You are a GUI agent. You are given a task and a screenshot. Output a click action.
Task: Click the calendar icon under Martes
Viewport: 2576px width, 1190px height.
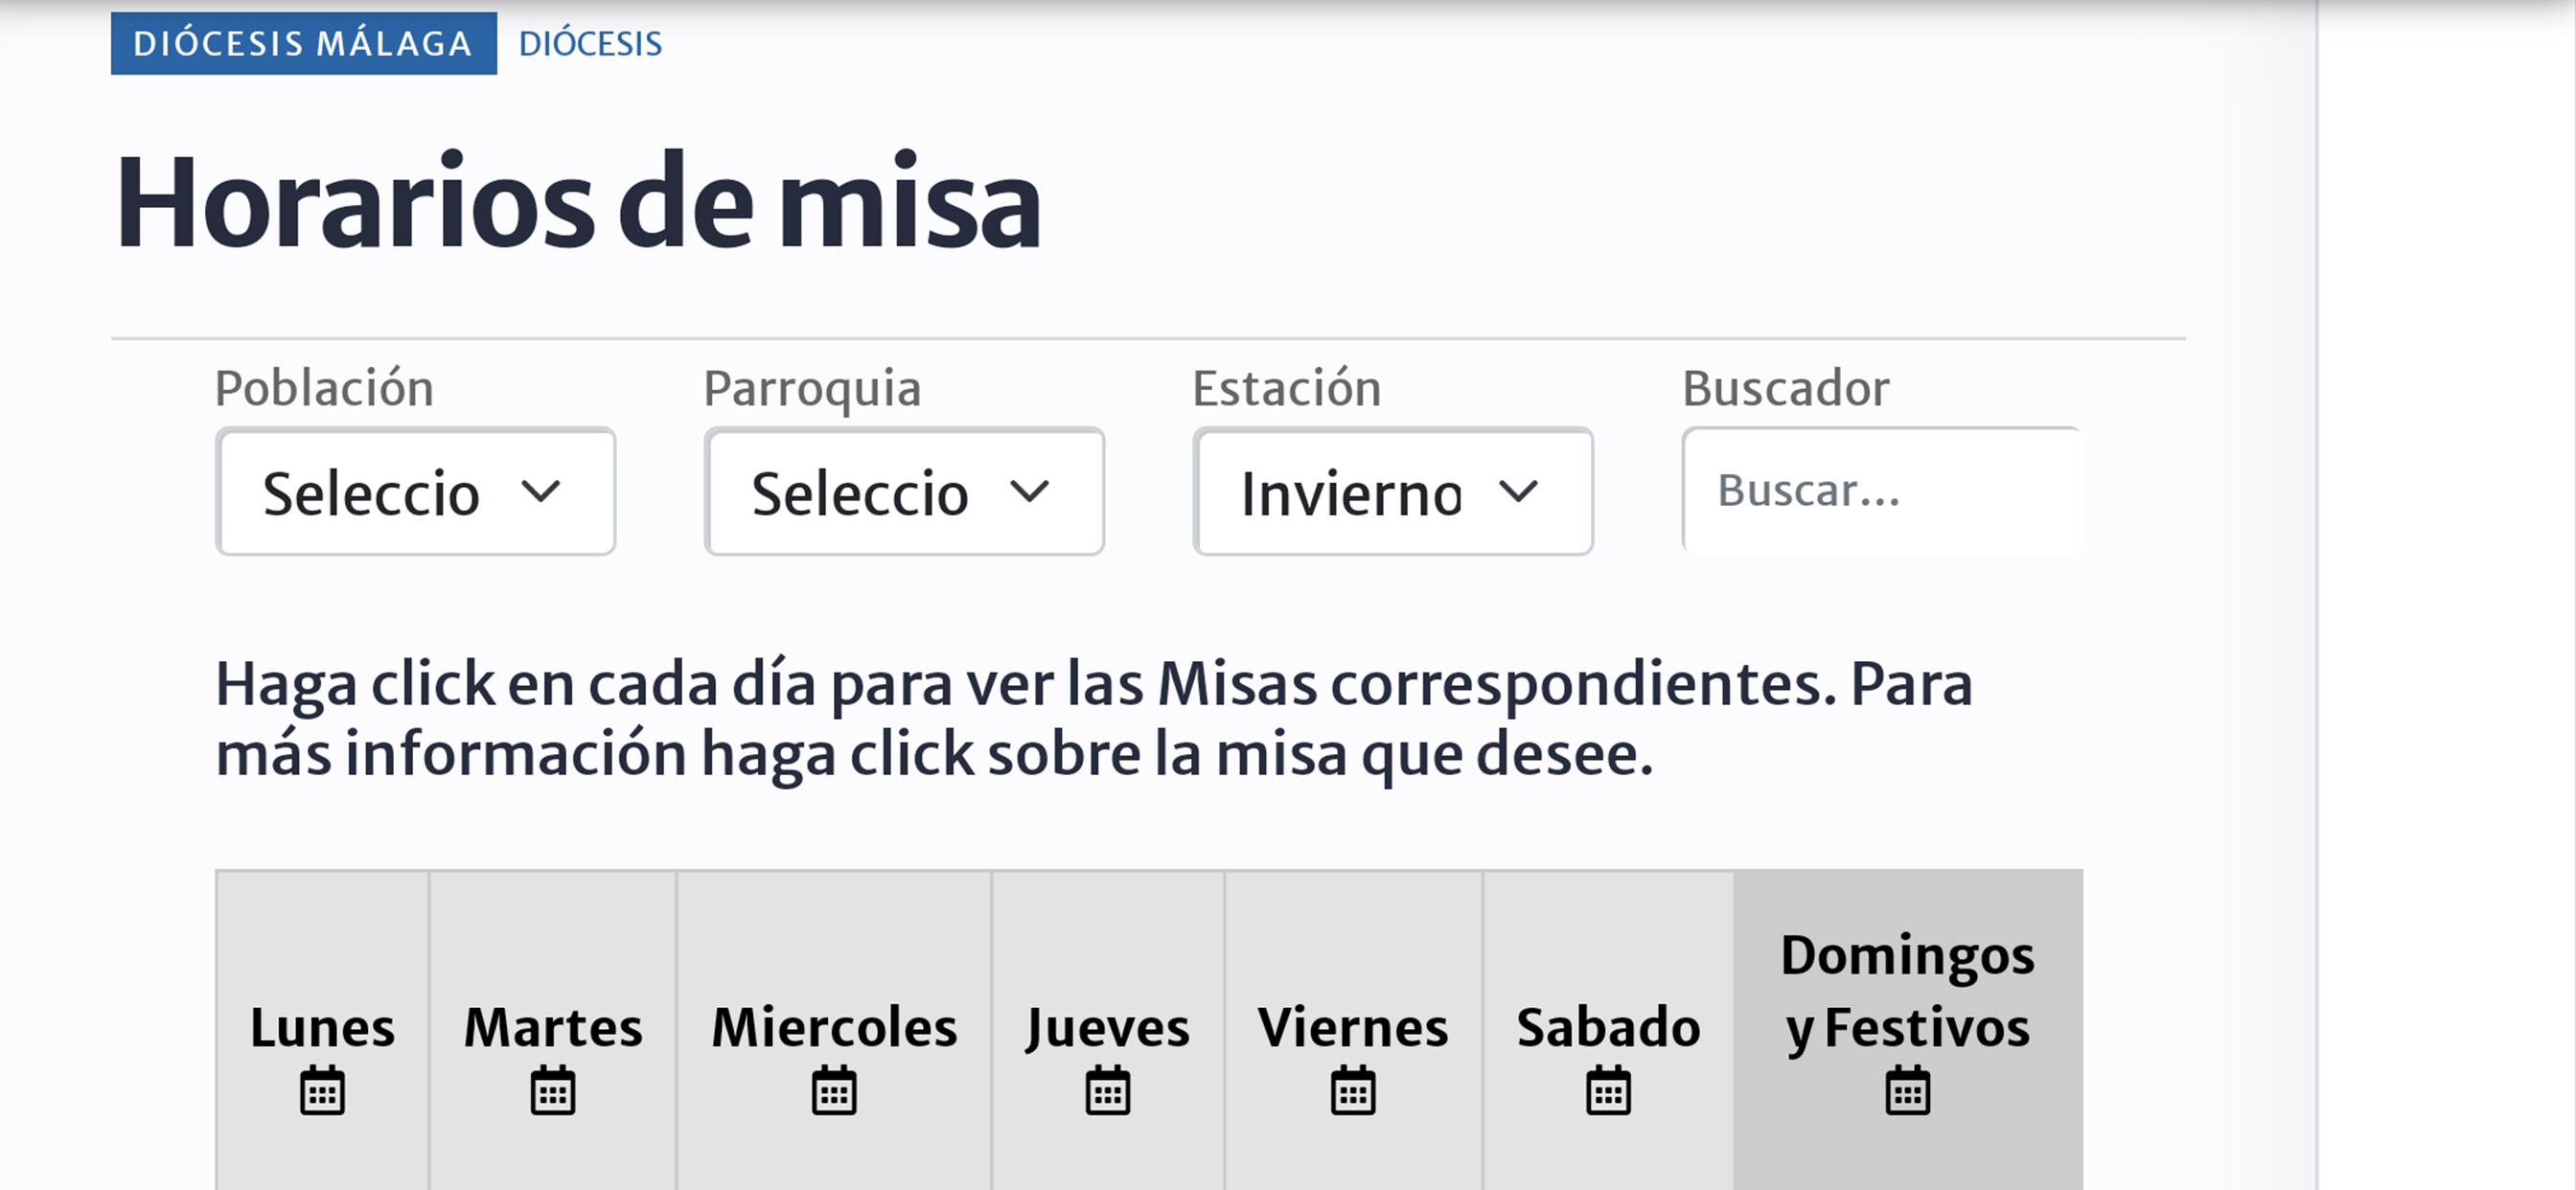tap(553, 1090)
